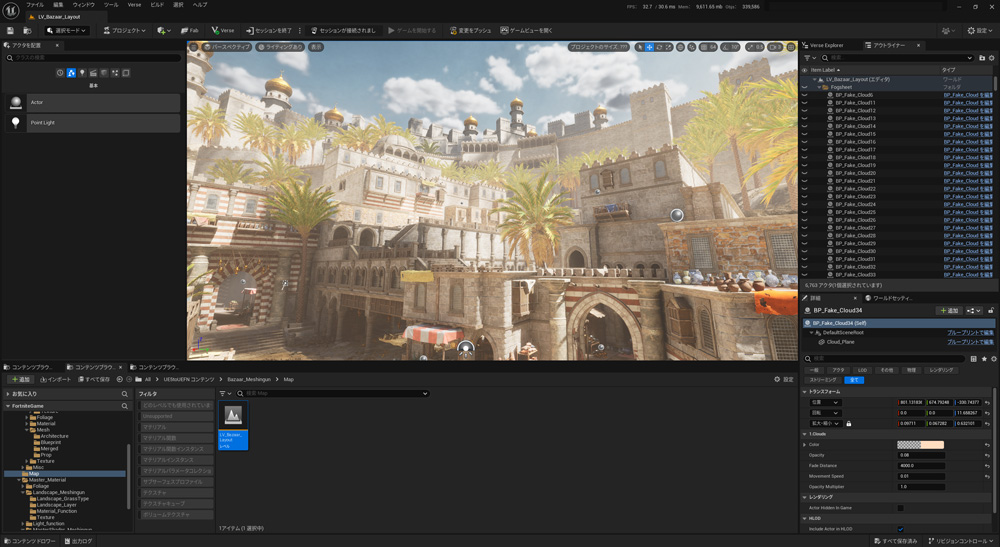Viewport: 1000px width, 547px height.
Task: Open the Content Drawer button
Action: point(30,541)
